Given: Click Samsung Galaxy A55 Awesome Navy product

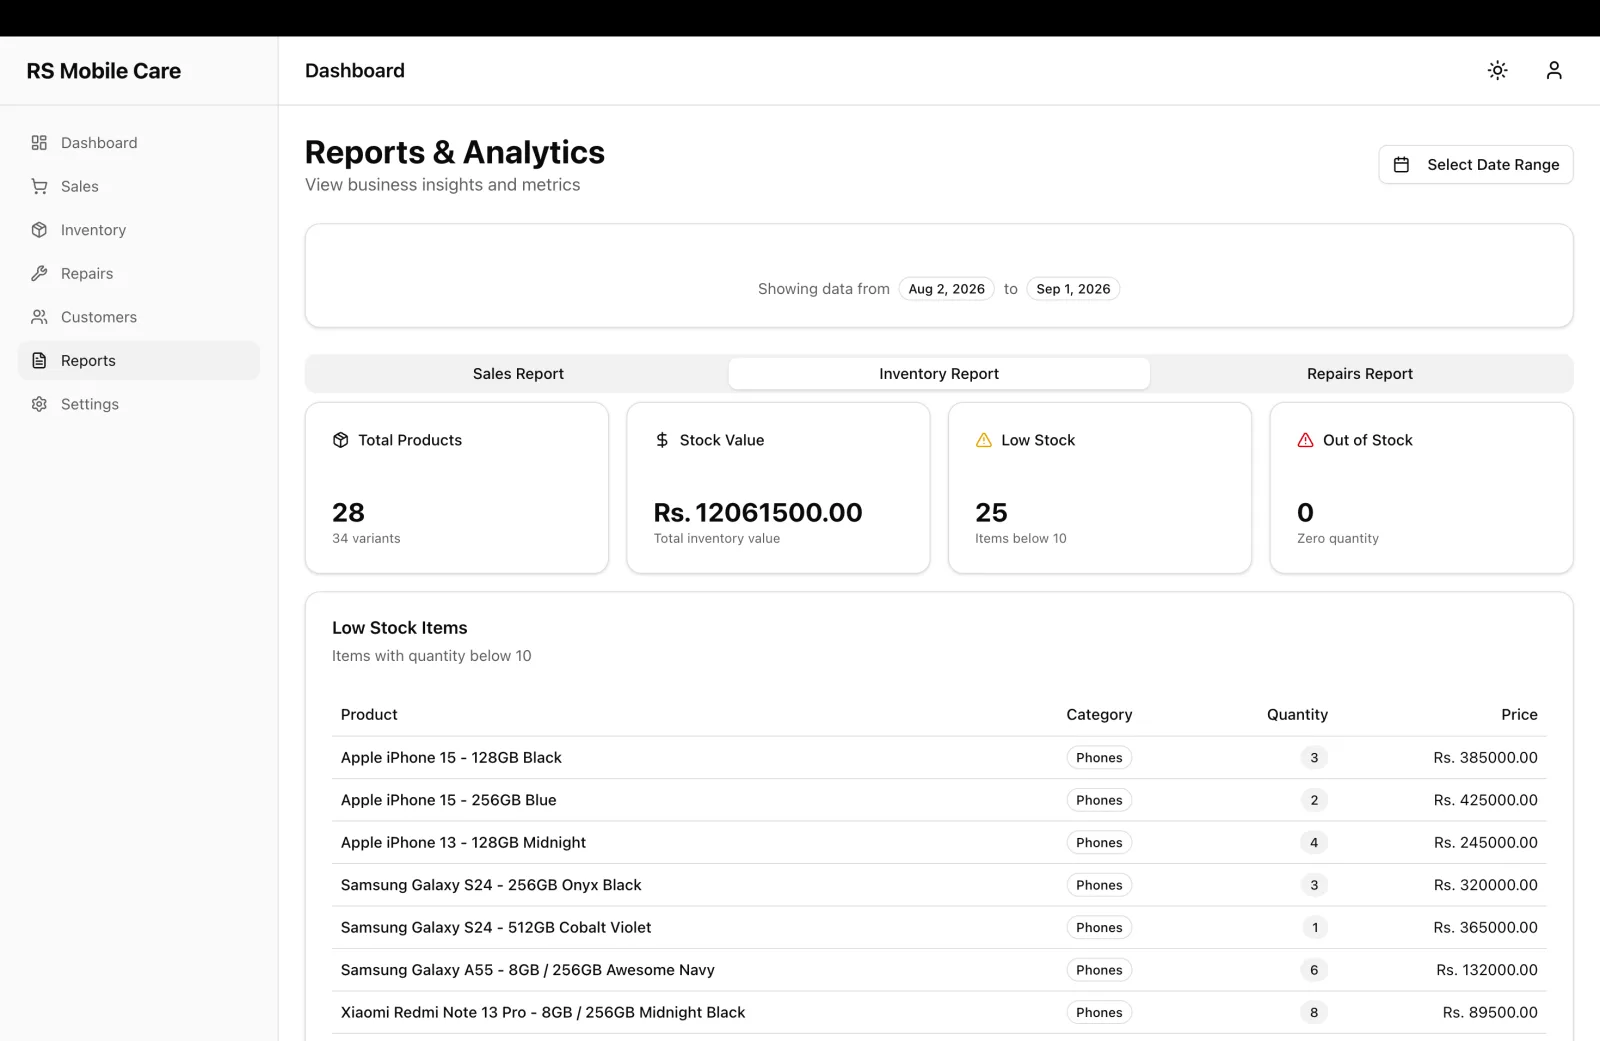Looking at the screenshot, I should [527, 970].
